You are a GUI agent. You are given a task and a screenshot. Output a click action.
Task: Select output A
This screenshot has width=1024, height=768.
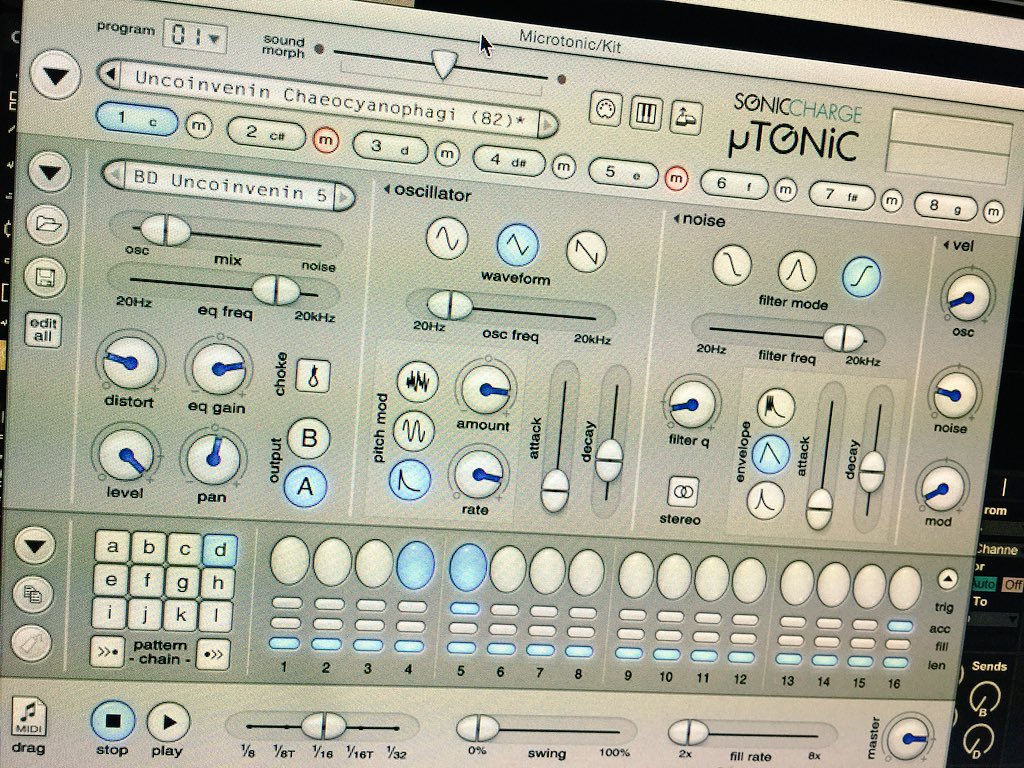tap(305, 486)
